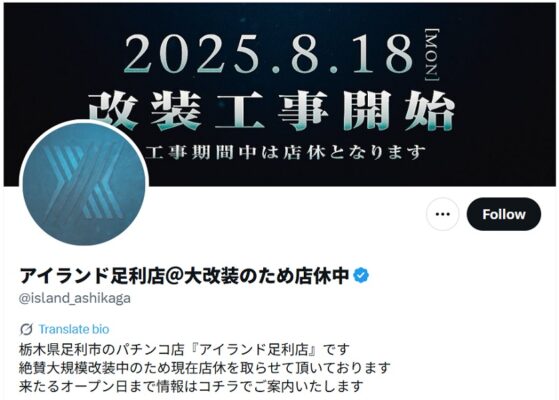Viewport: 559px width, 400px height.
Task: Open the round blue profile avatar
Action: (x=84, y=184)
